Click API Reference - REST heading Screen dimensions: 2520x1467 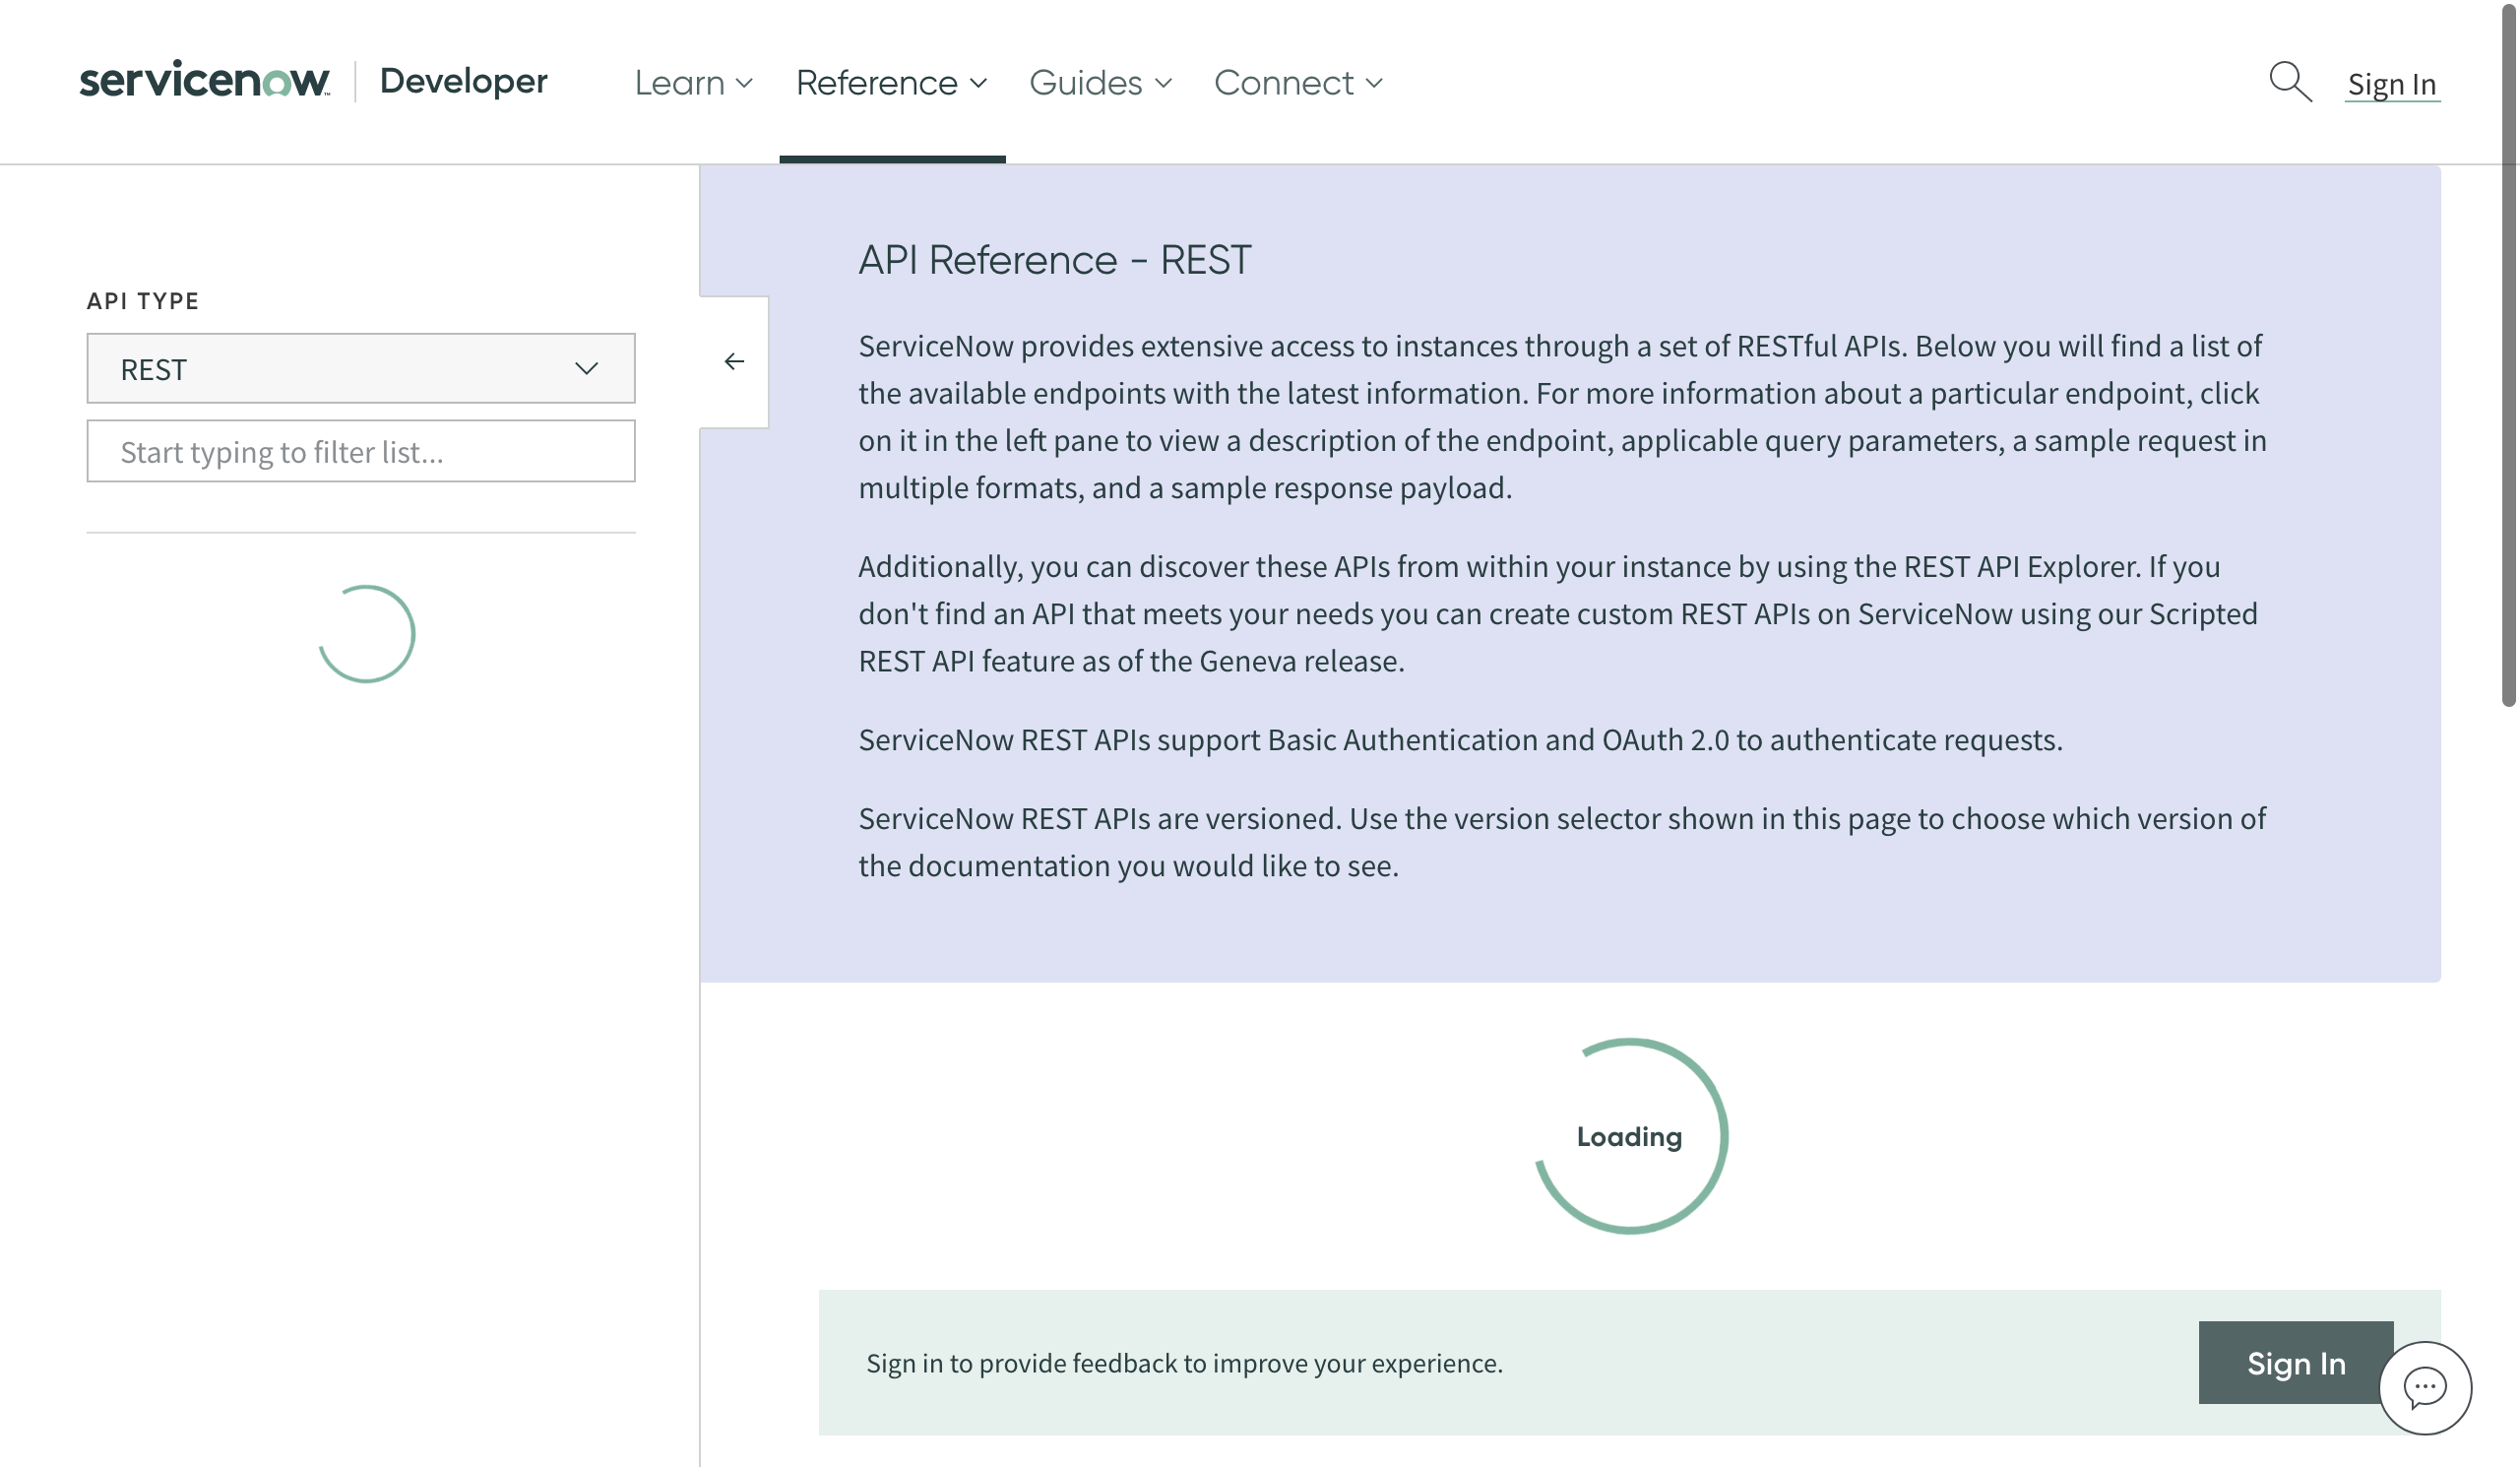coord(1054,260)
